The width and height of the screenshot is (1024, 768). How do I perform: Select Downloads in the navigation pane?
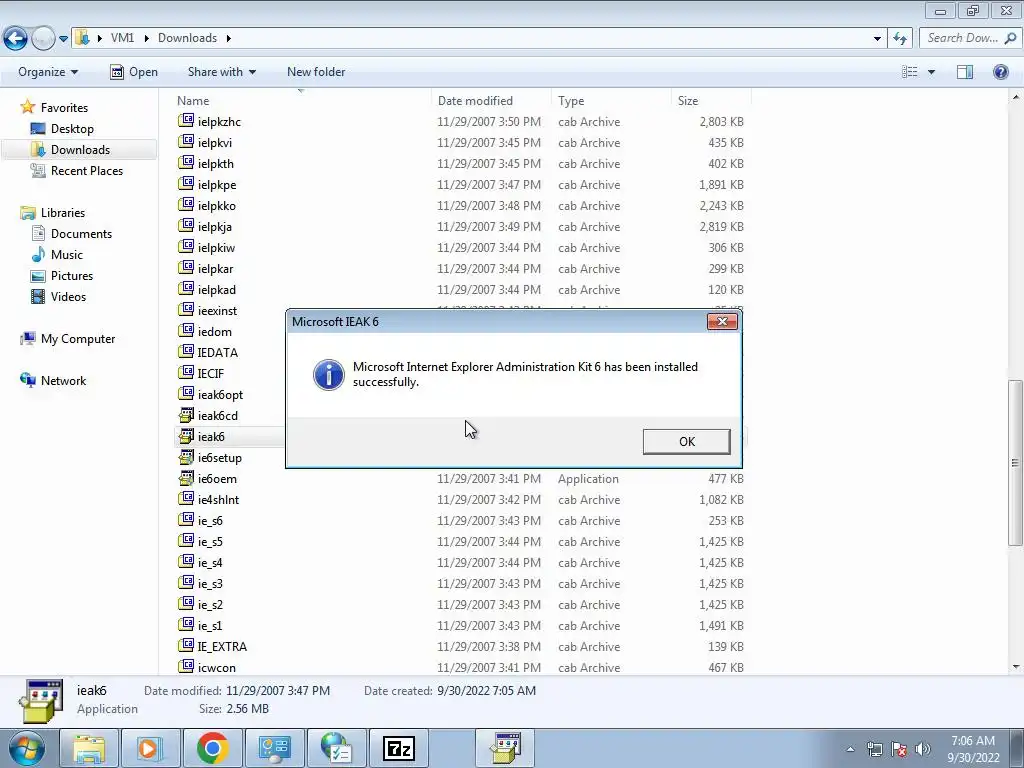(x=80, y=150)
